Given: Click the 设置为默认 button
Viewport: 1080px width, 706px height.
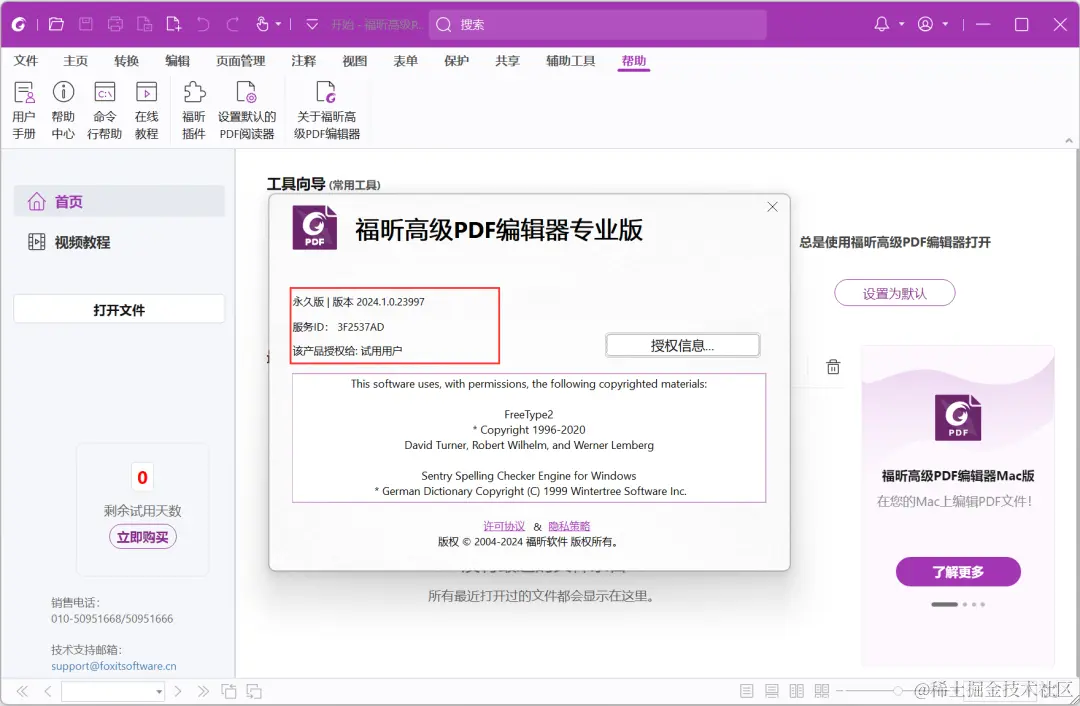Looking at the screenshot, I should tap(895, 293).
